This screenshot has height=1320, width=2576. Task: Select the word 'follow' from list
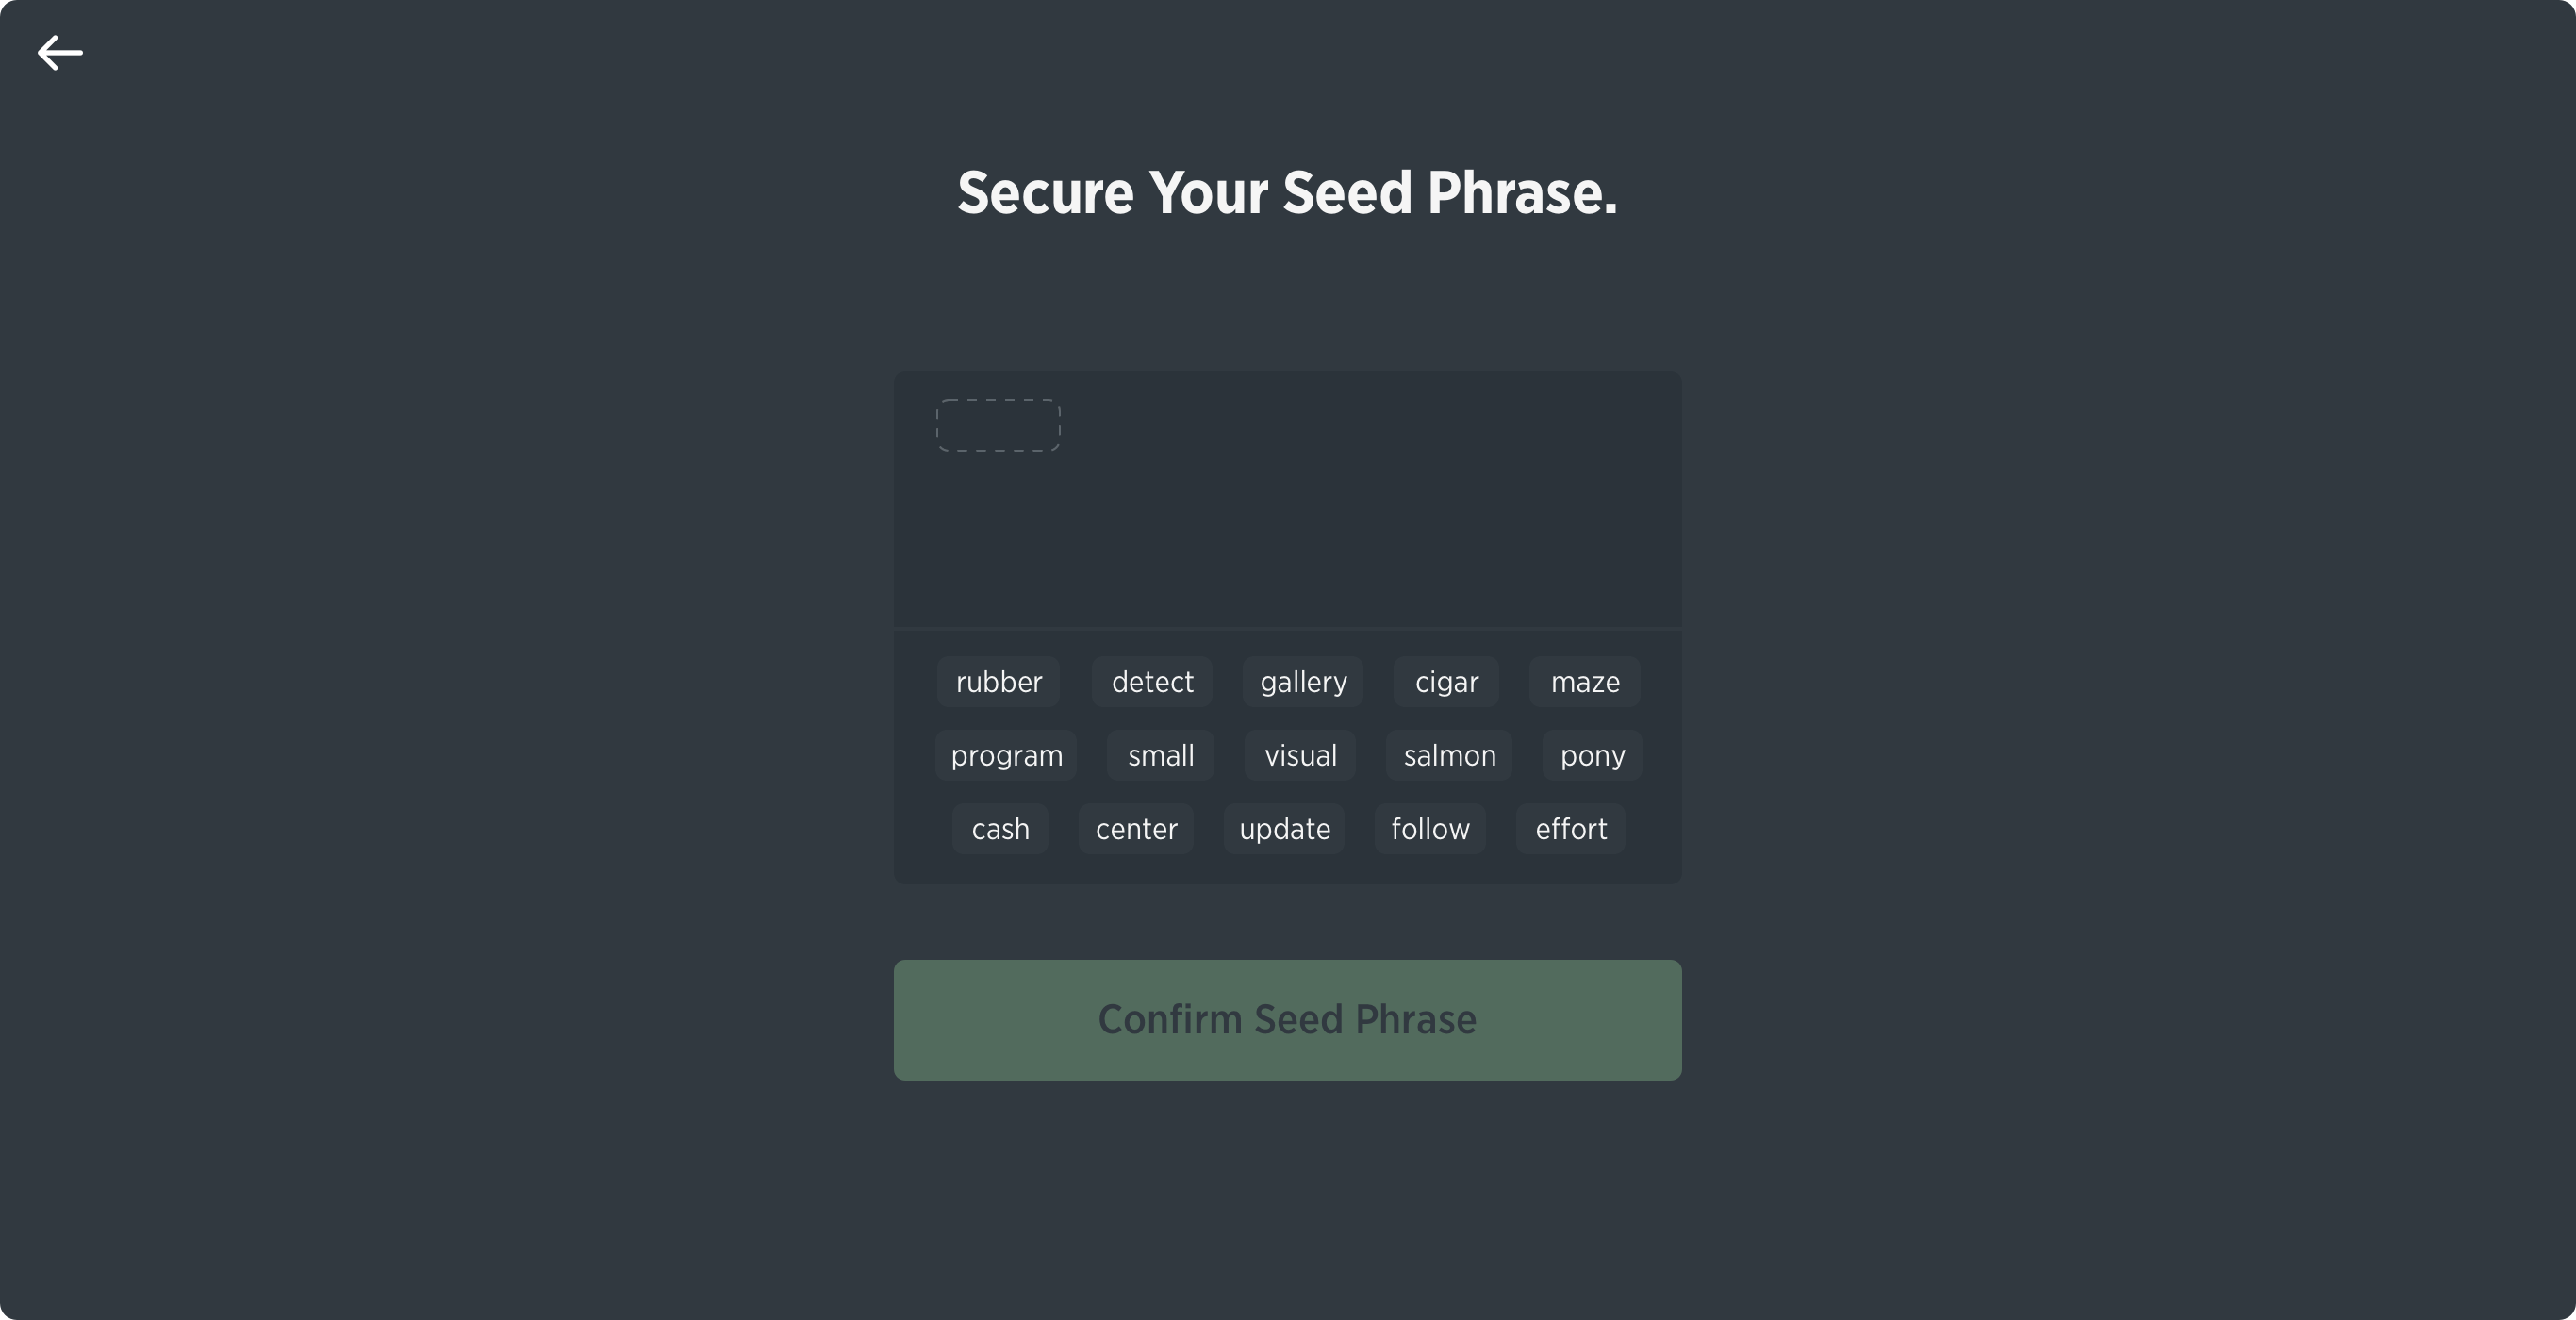coord(1431,829)
